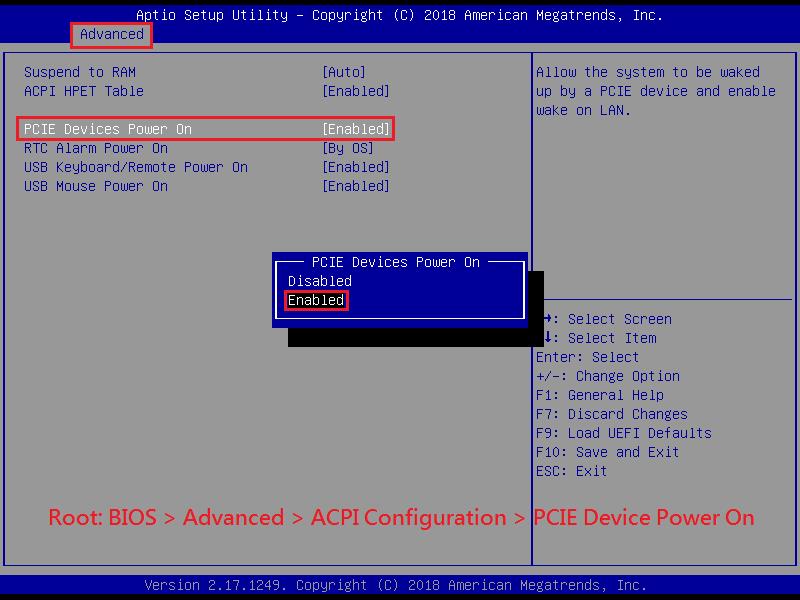Click the help text about wake on LAN
Image resolution: width=800 pixels, height=600 pixels.
point(656,91)
